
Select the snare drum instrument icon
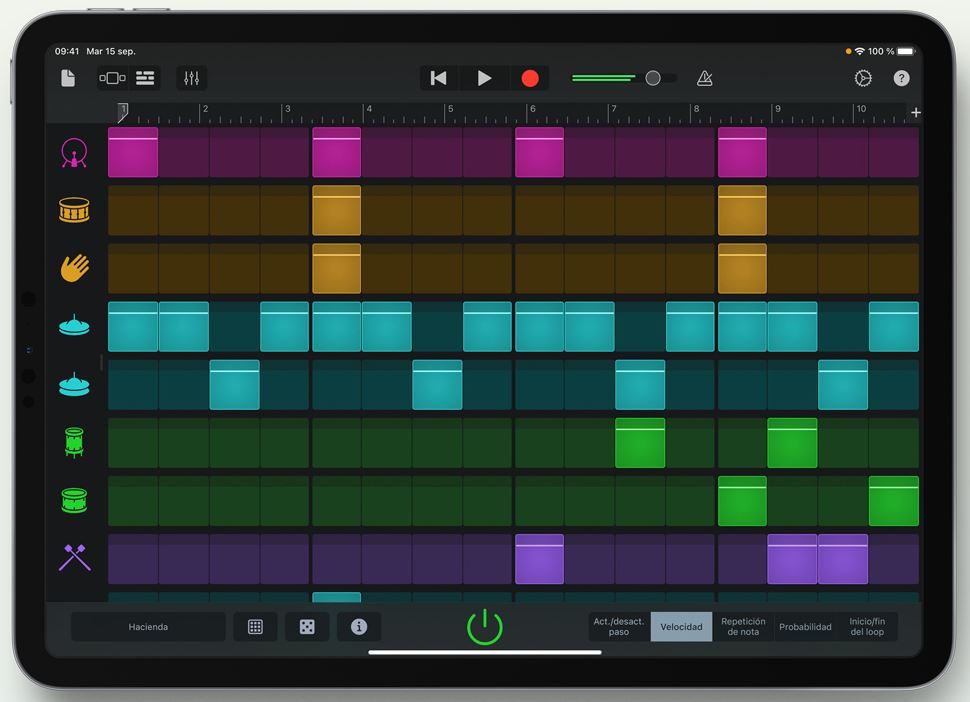tap(73, 211)
